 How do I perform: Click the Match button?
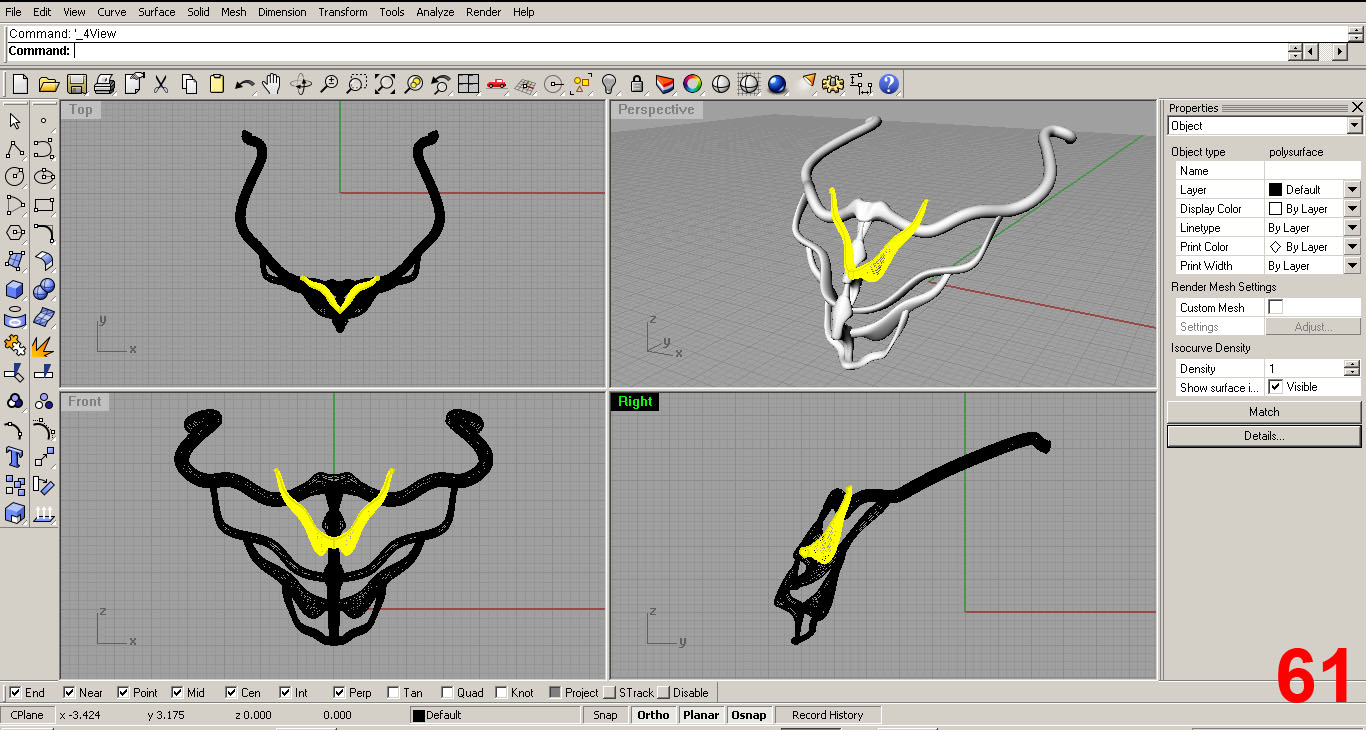click(x=1264, y=411)
